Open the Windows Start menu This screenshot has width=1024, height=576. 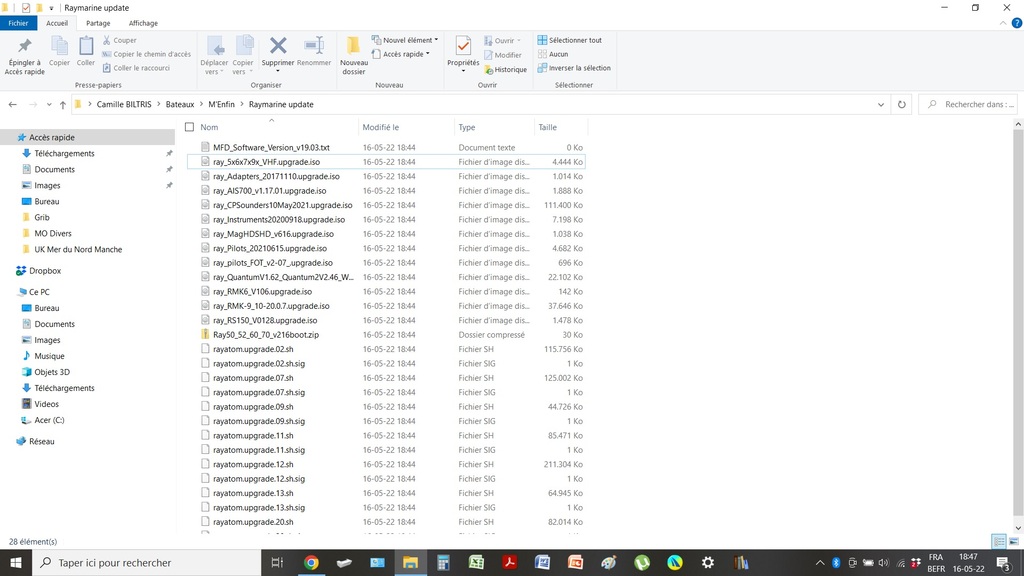pyautogui.click(x=16, y=562)
